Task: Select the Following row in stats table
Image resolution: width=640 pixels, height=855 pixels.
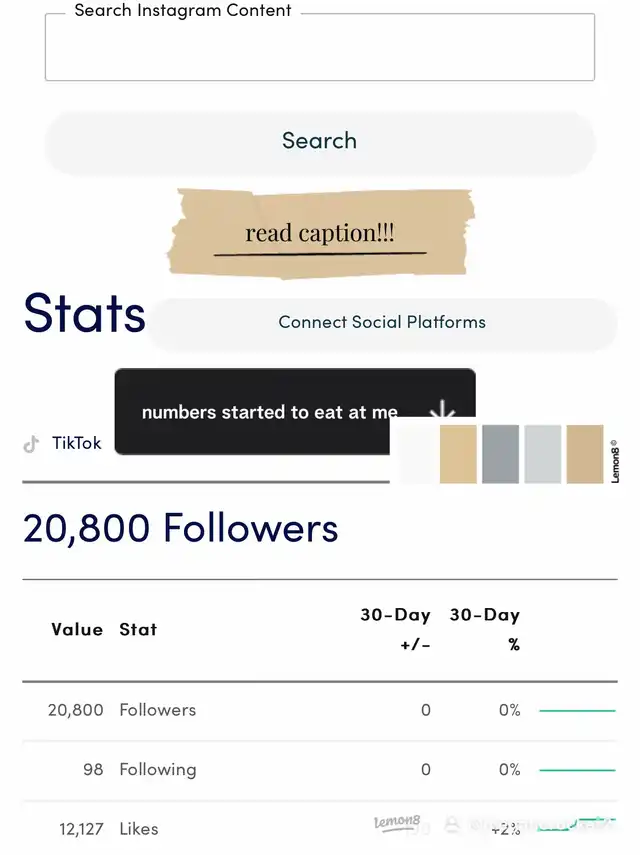Action: tap(158, 769)
